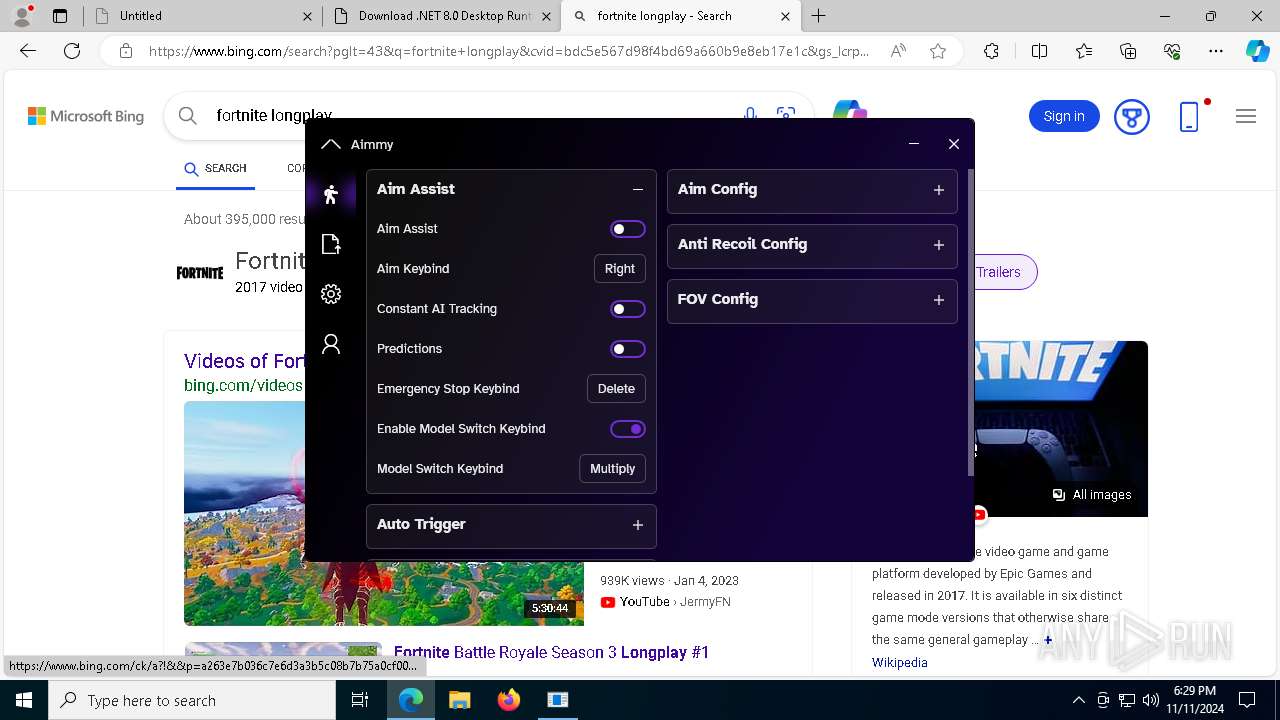1280x720 pixels.
Task: Open Microsoft Edge from the taskbar
Action: point(411,700)
